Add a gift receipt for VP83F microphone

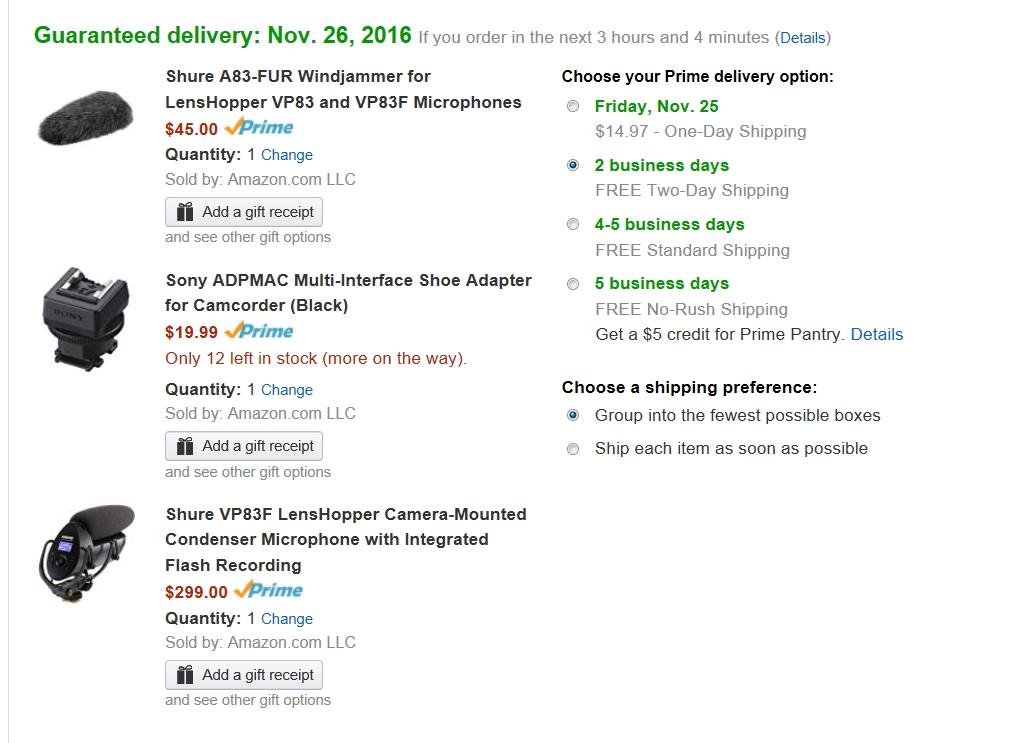pos(244,675)
